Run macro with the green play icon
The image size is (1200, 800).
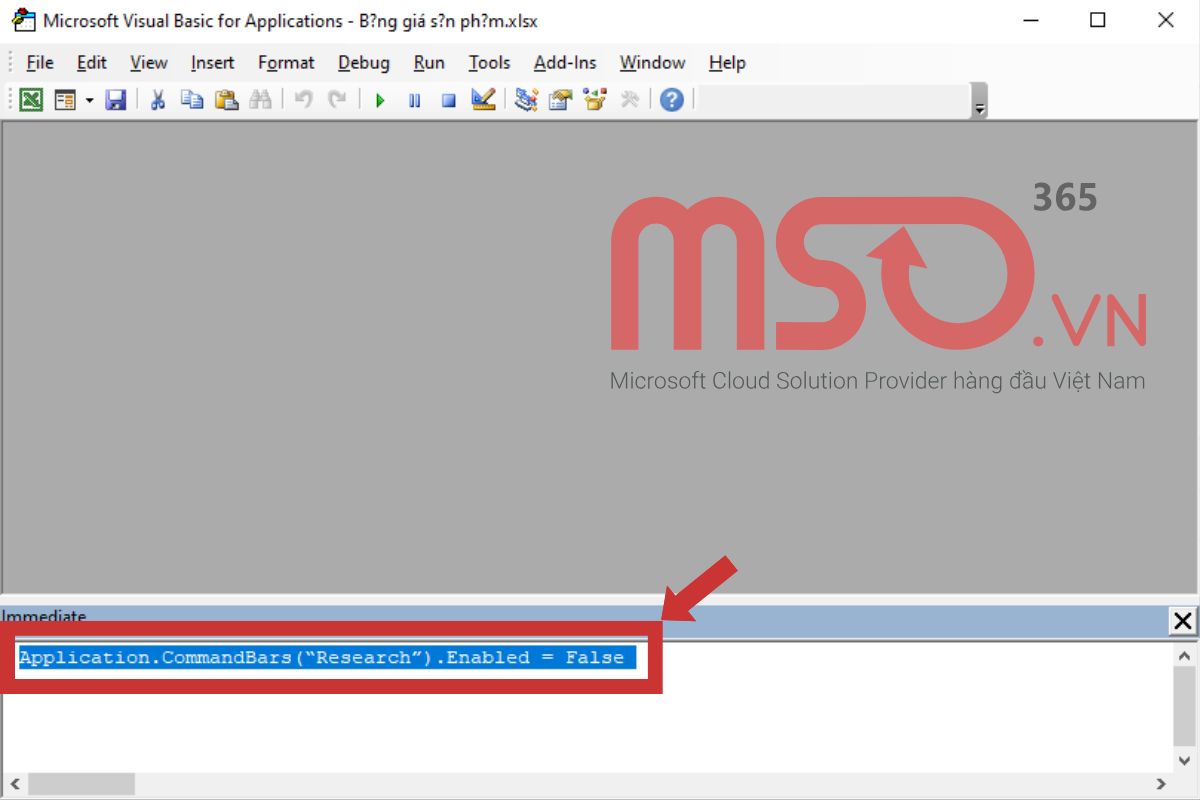pyautogui.click(x=380, y=100)
